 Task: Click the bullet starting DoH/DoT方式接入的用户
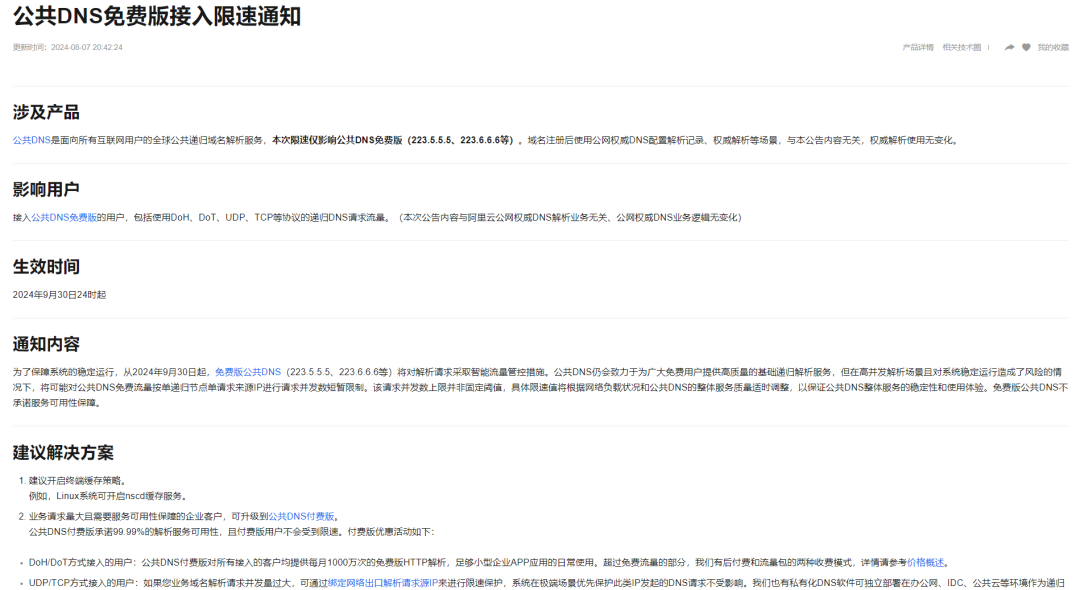pyautogui.click(x=489, y=562)
